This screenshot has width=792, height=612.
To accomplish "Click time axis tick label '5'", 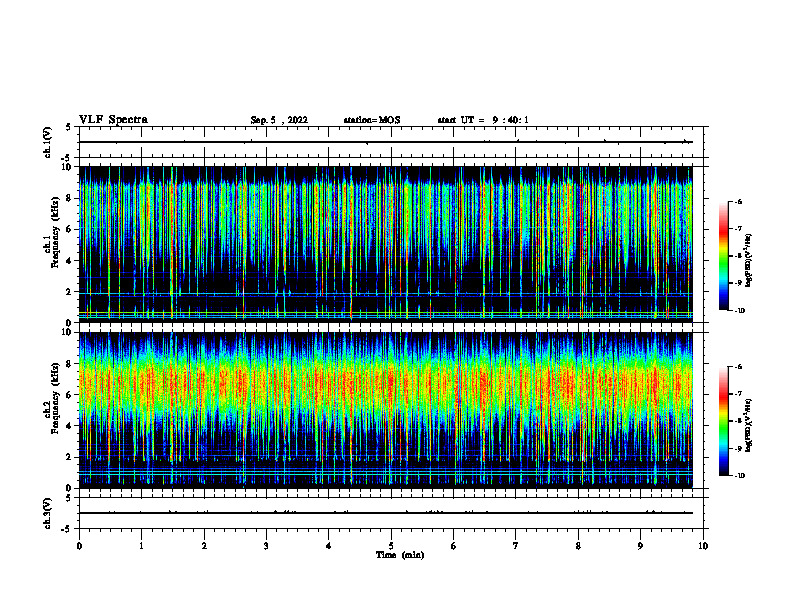I will click(x=391, y=546).
